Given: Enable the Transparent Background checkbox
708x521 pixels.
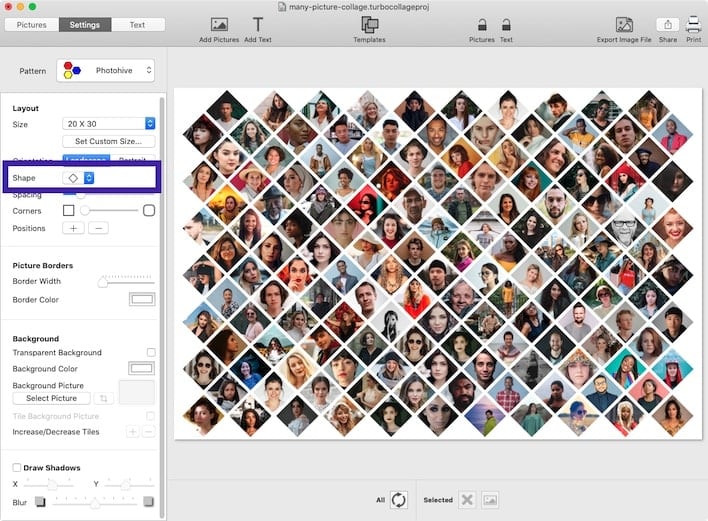Looking at the screenshot, I should tap(151, 353).
